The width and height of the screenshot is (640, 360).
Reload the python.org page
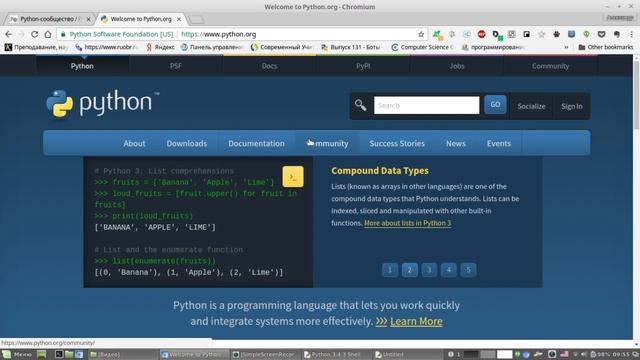tap(34, 34)
